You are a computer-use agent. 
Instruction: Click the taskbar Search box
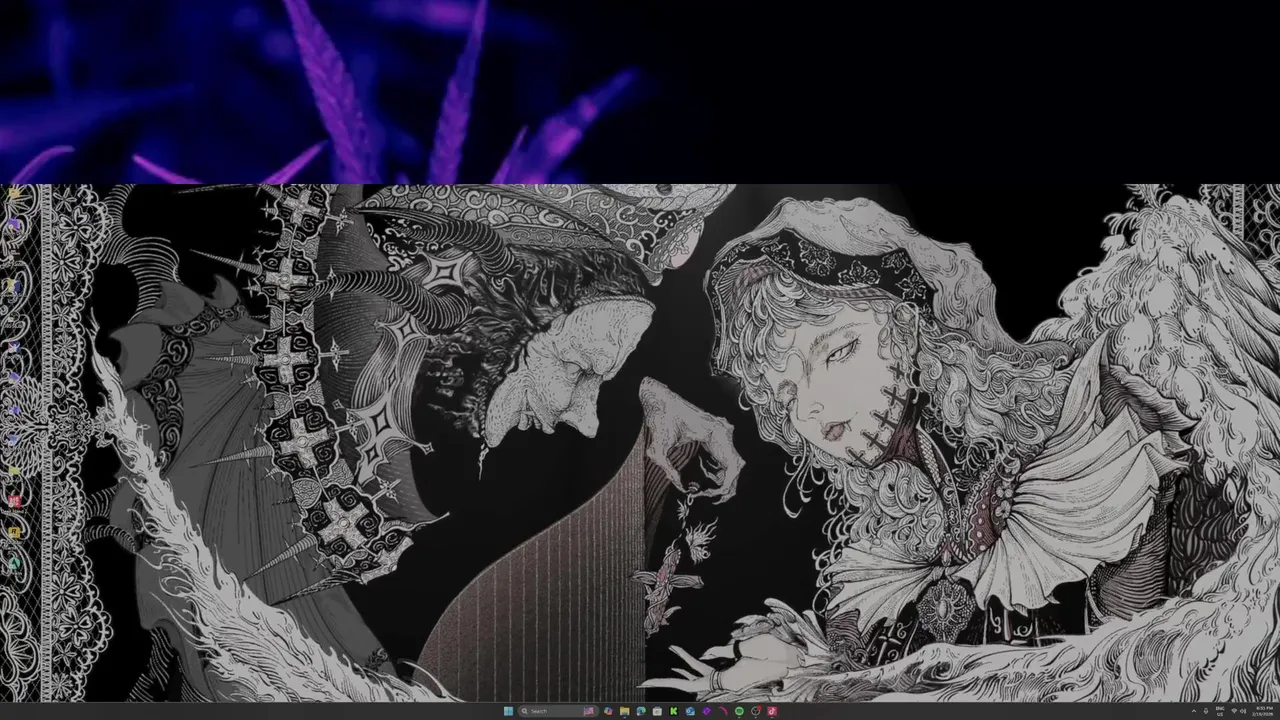[558, 711]
